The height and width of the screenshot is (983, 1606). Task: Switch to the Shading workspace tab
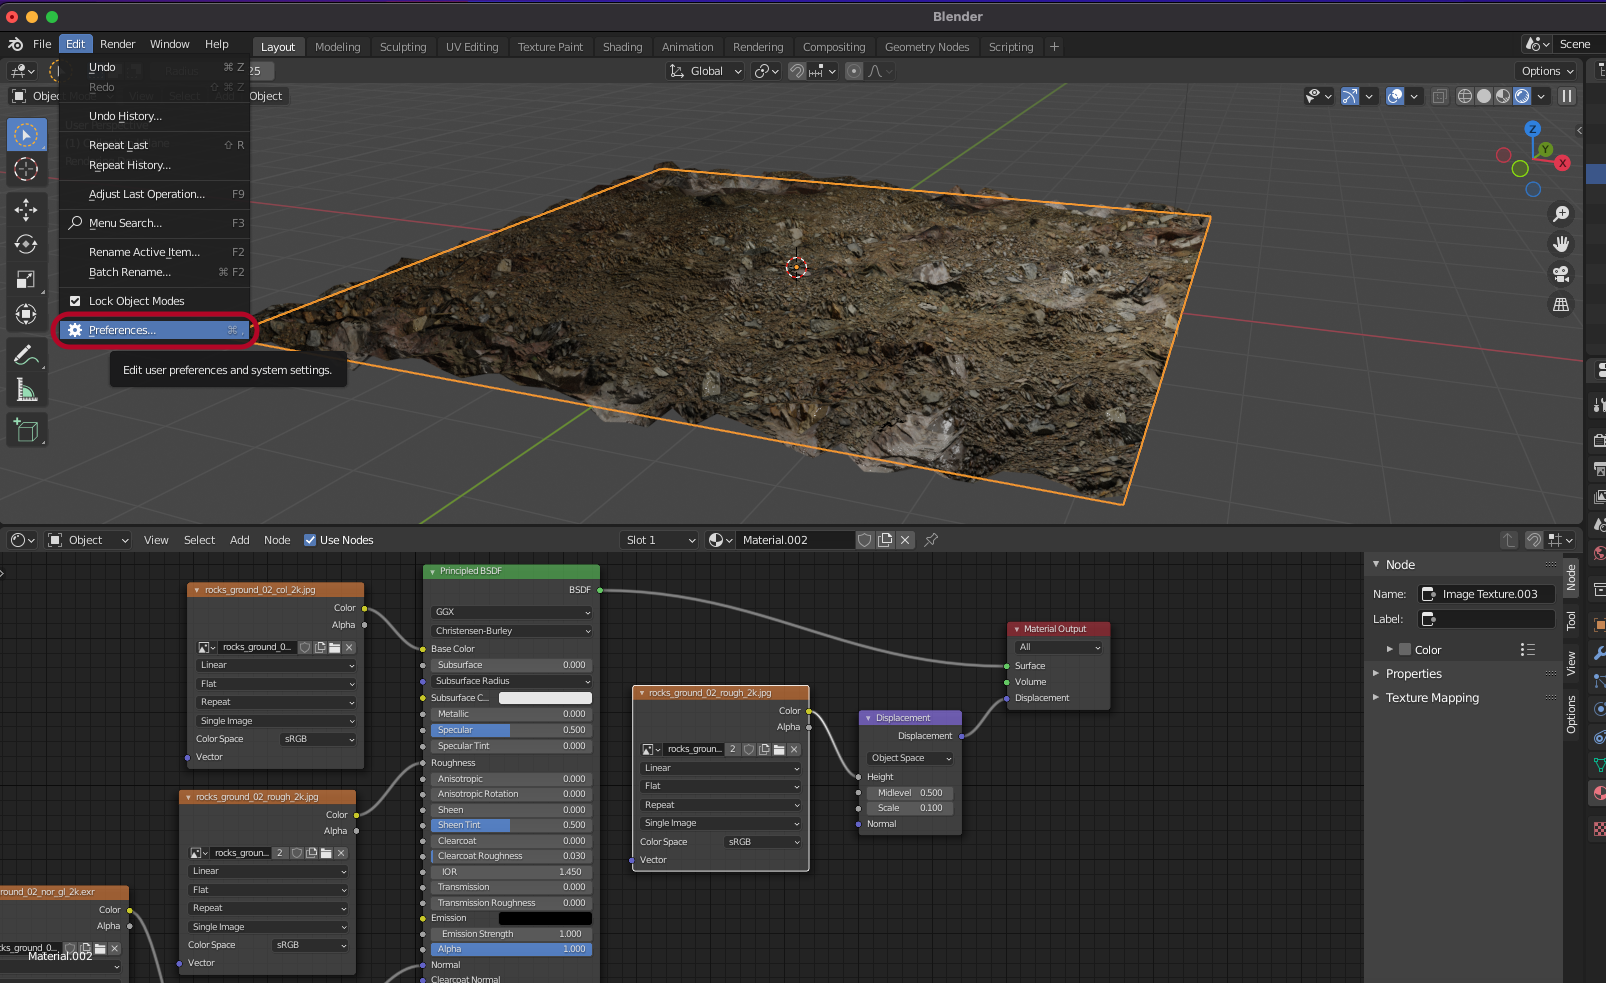(622, 47)
